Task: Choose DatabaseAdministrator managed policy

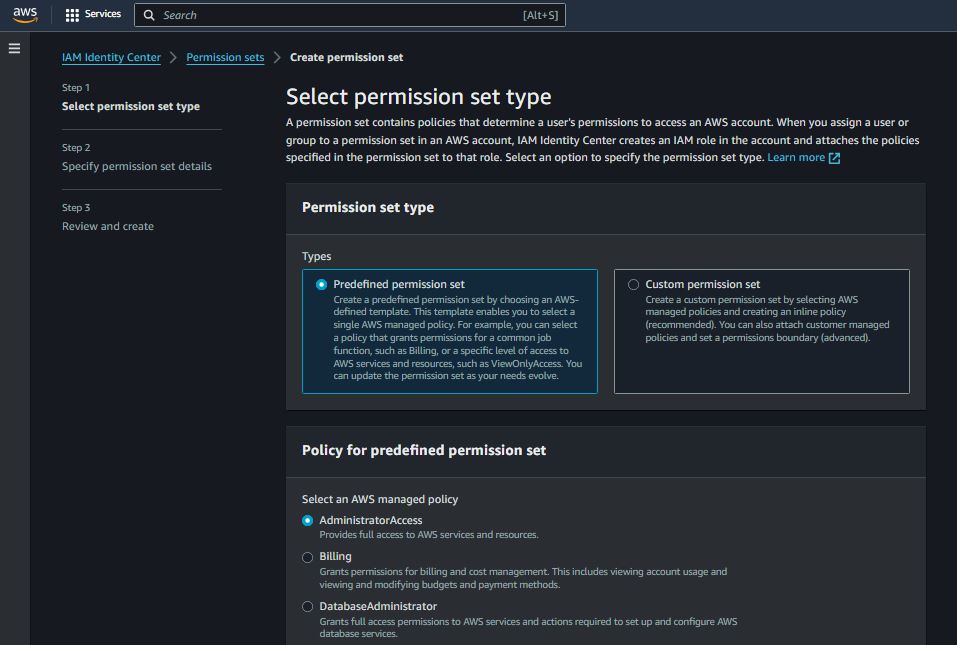Action: pyautogui.click(x=308, y=607)
